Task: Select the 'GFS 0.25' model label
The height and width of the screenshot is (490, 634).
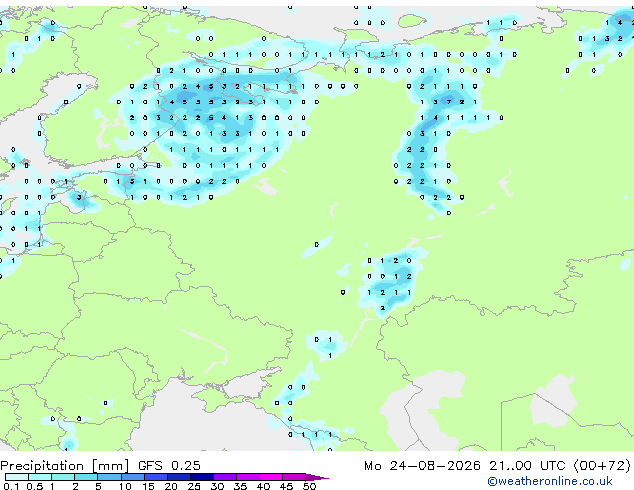Action: [169, 466]
